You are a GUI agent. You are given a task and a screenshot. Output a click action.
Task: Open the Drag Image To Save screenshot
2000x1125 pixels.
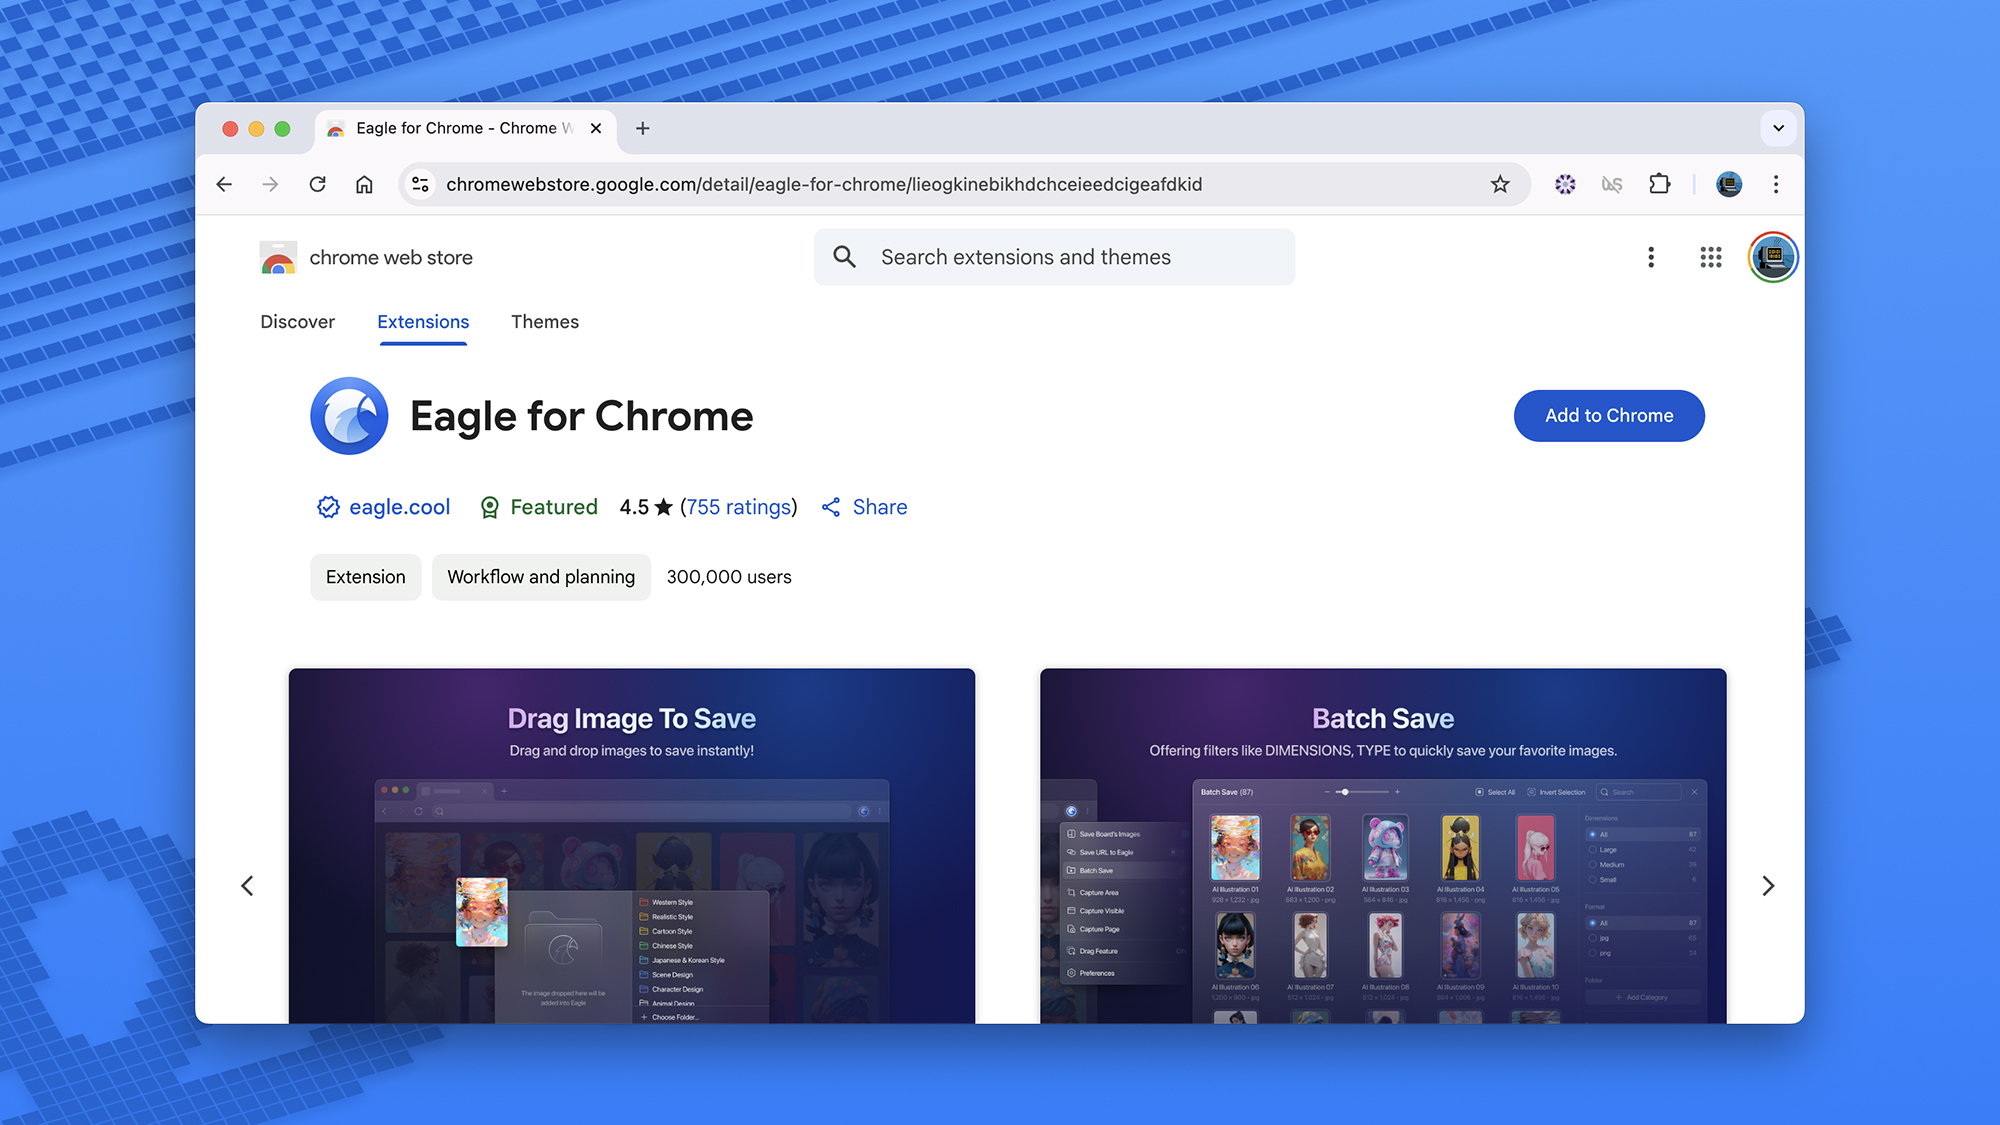coord(632,846)
